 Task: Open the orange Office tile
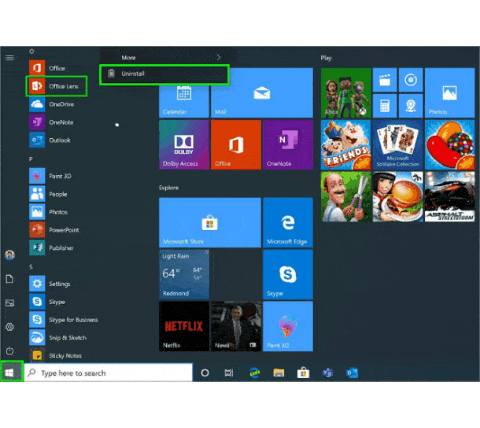(x=236, y=145)
